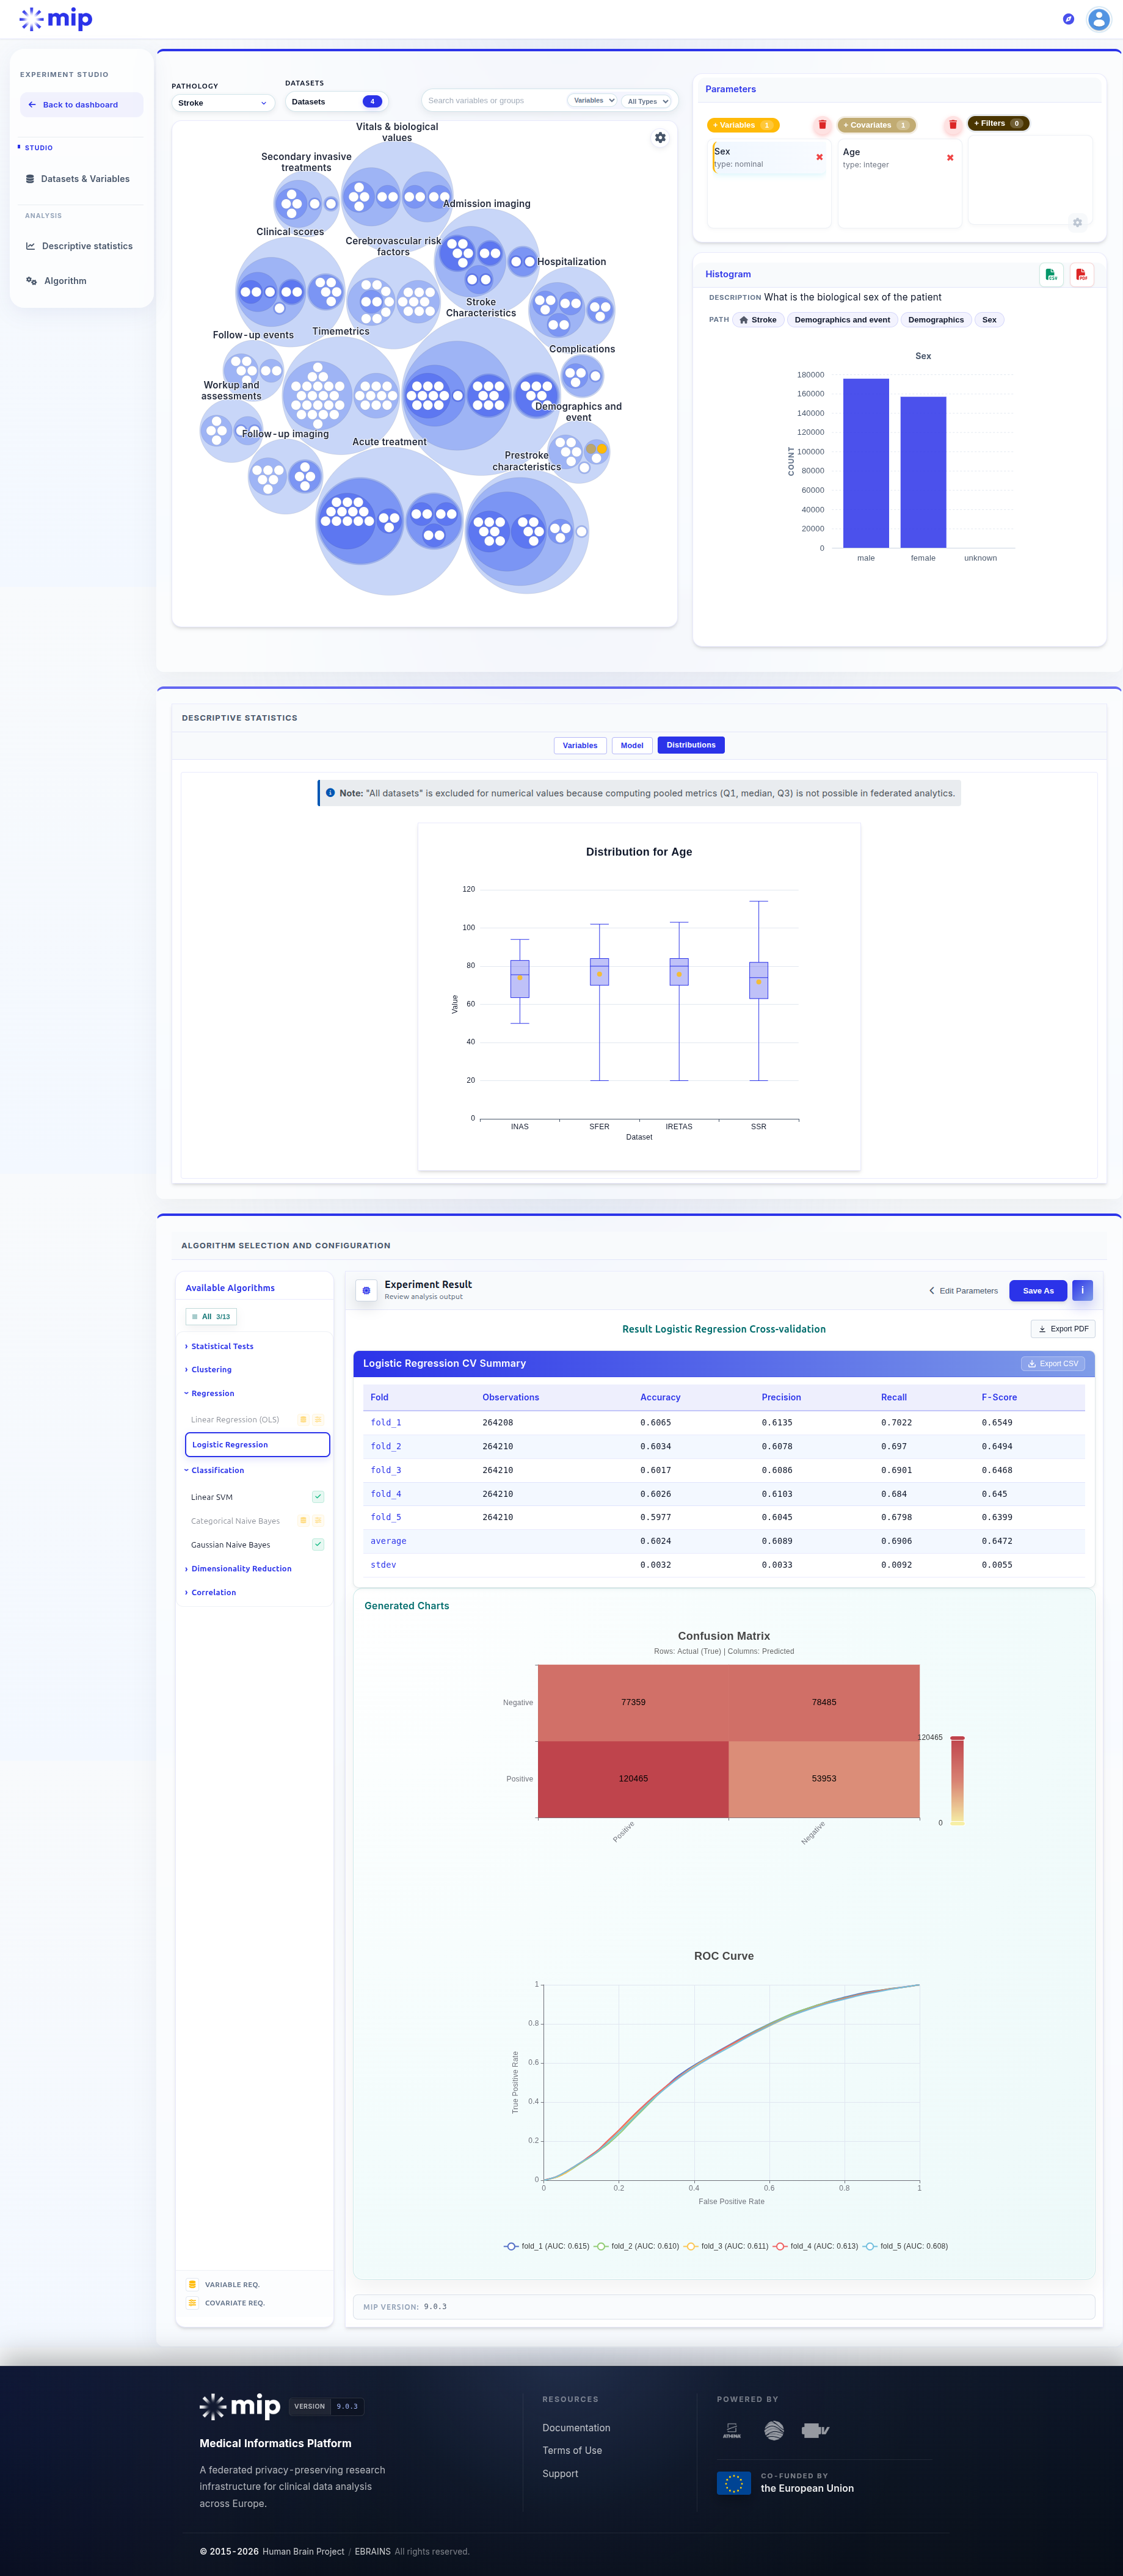Open the Pathology Stroke dropdown
This screenshot has height=2576, width=1123.
tap(222, 103)
